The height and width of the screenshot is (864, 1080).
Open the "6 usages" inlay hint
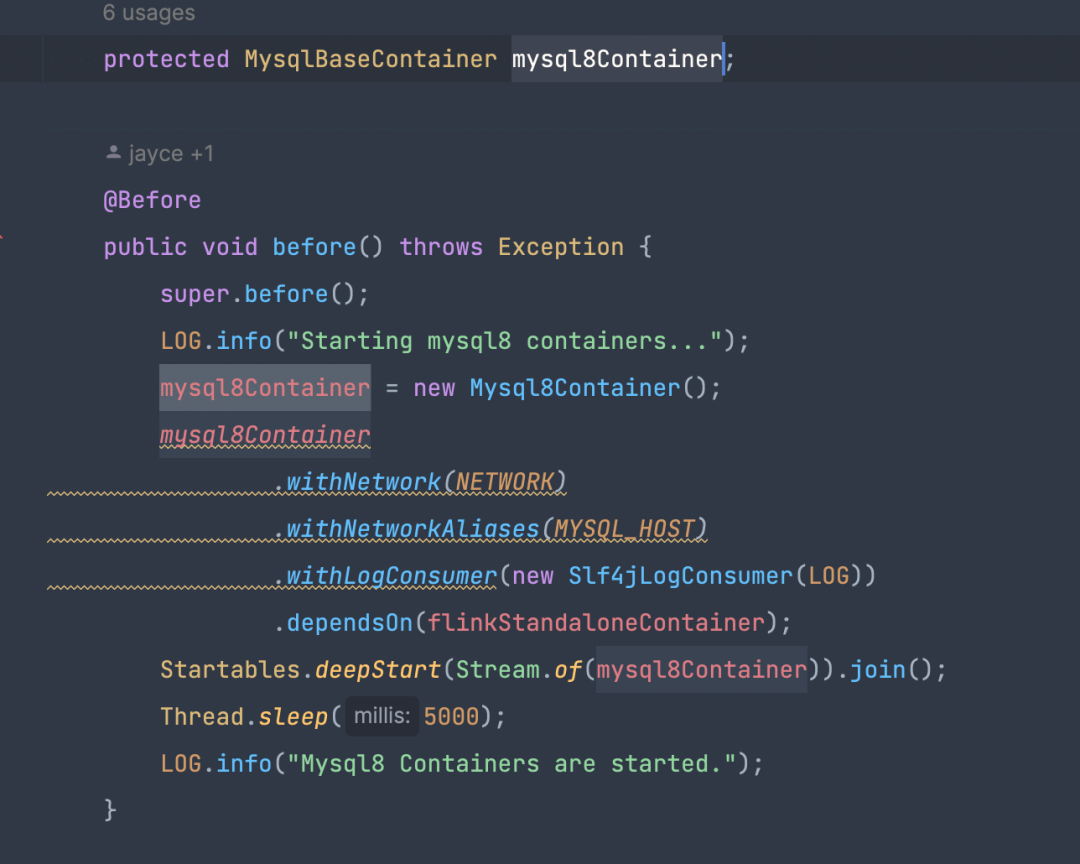click(149, 13)
